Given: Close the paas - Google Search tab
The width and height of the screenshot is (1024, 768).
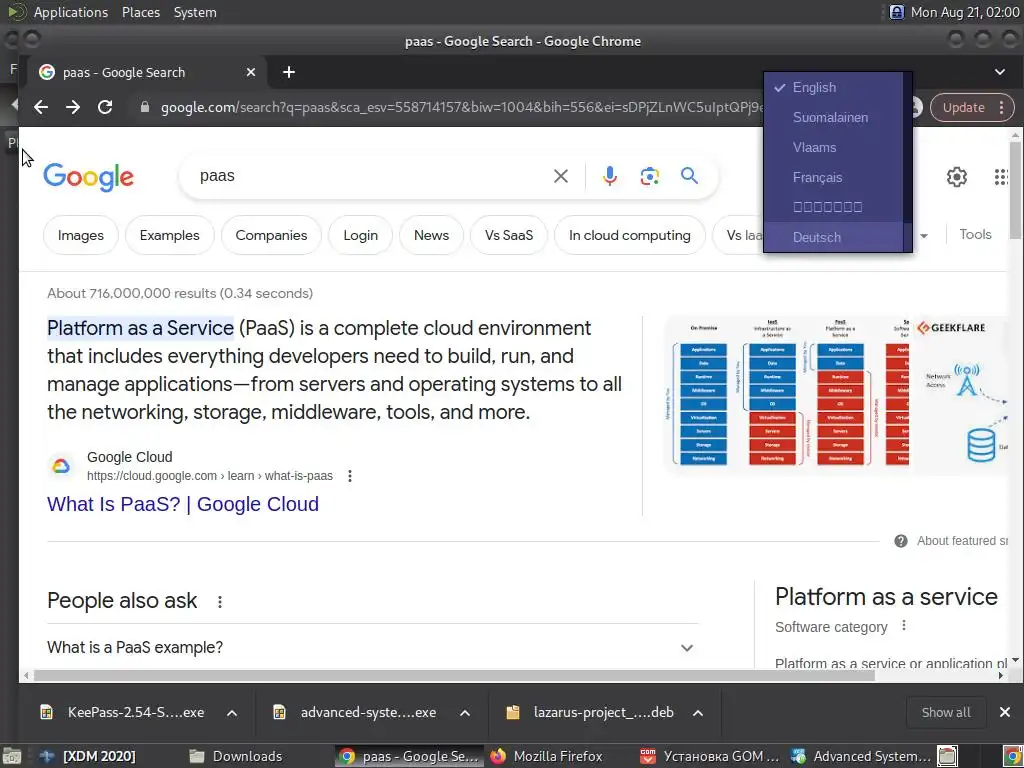Looking at the screenshot, I should (251, 72).
